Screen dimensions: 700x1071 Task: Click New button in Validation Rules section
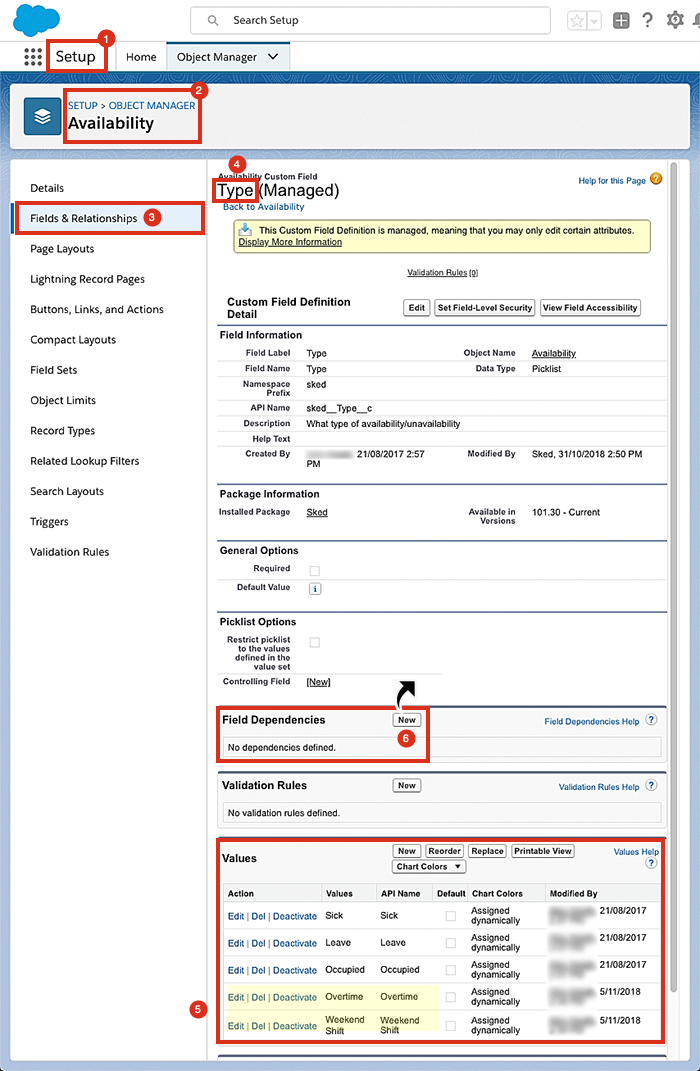point(407,785)
